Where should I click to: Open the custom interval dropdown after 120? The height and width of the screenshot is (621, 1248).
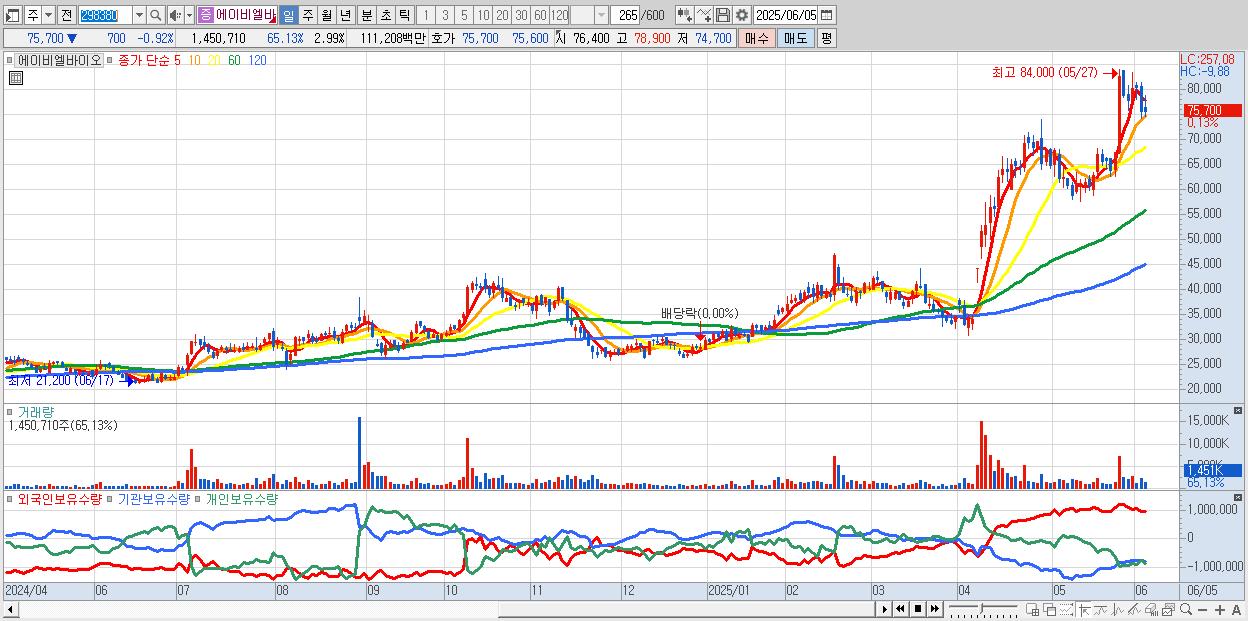[x=601, y=15]
